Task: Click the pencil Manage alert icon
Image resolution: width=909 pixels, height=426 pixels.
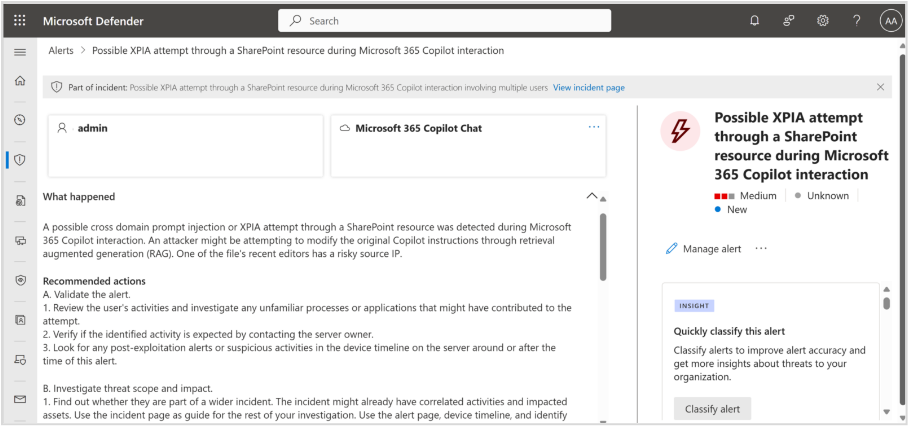Action: pos(671,249)
